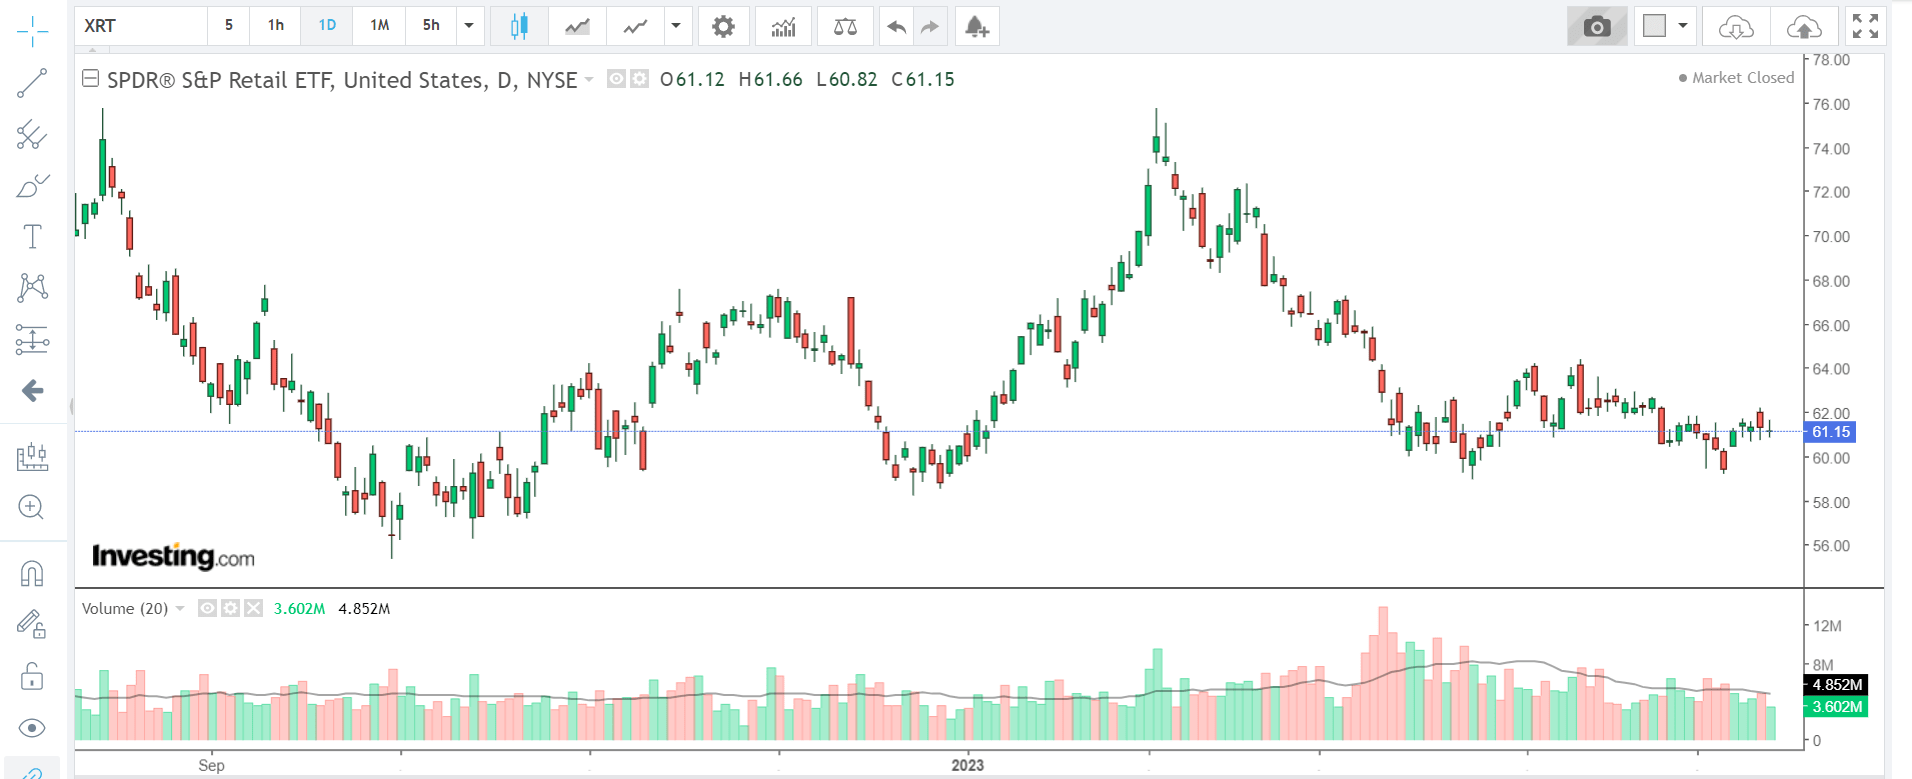Click the left sidebar back arrow
Viewport: 1912px width, 779px height.
(x=32, y=391)
